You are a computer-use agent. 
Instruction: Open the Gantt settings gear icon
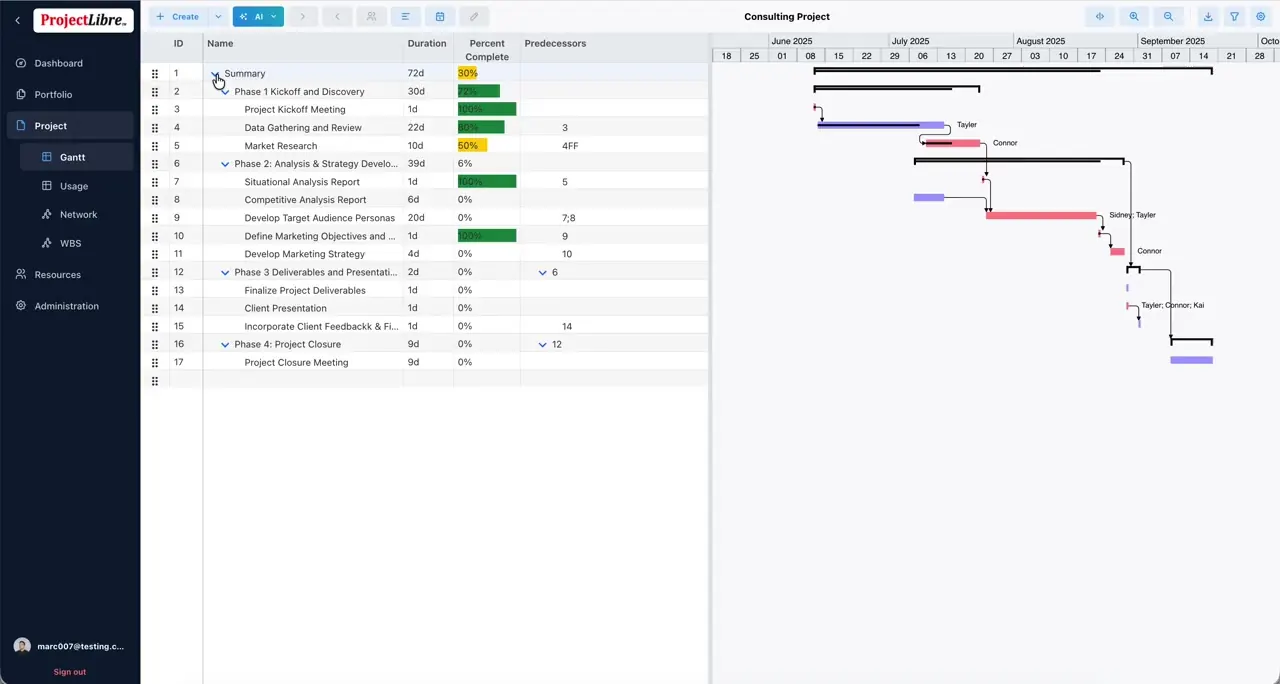(1260, 16)
